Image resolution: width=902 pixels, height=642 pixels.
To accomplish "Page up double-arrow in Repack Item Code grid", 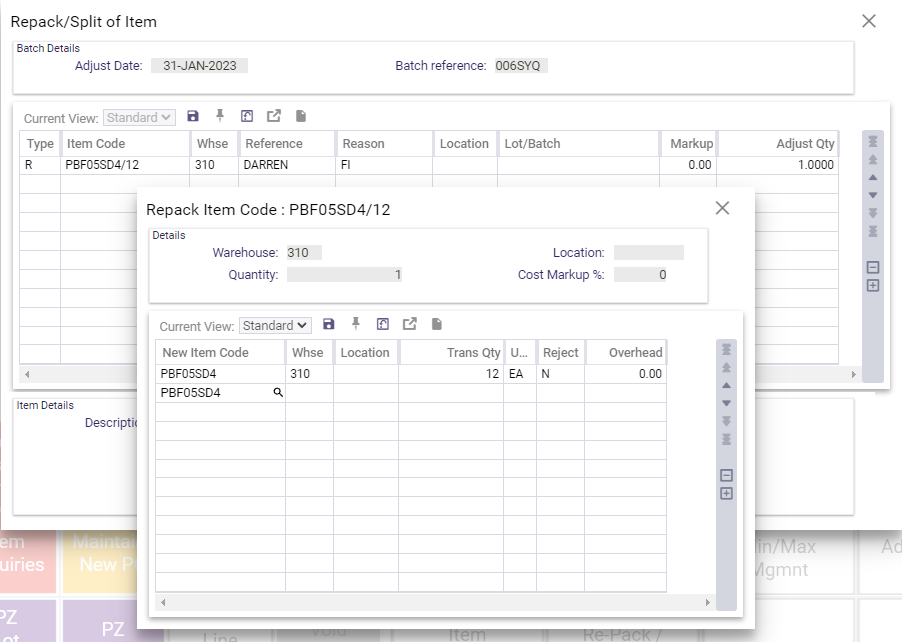I will (727, 367).
